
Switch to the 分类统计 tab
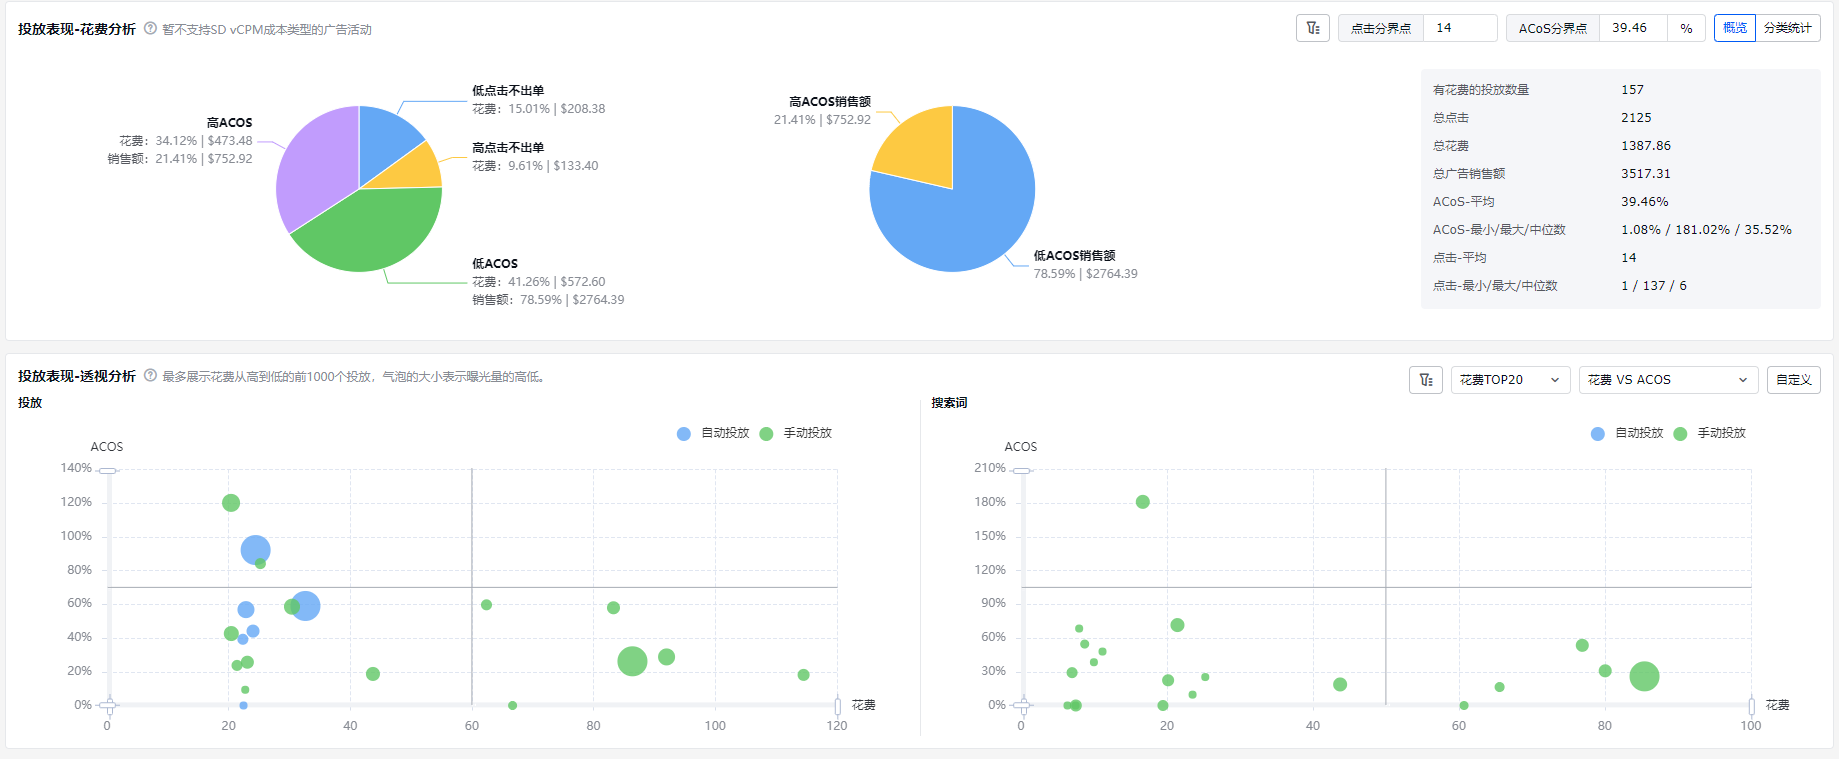(x=1788, y=28)
